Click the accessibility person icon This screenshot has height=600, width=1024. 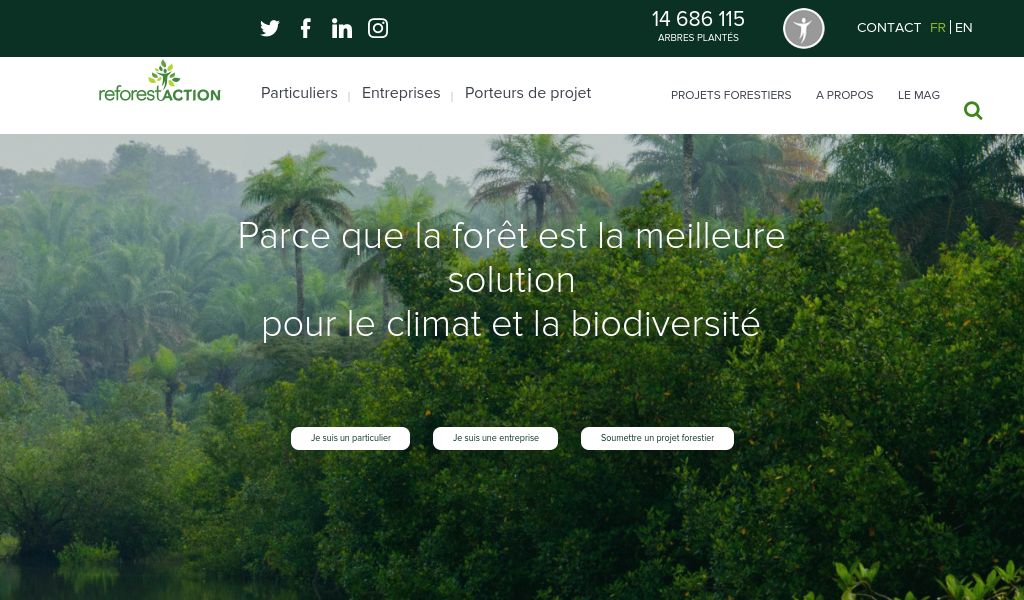click(x=803, y=29)
